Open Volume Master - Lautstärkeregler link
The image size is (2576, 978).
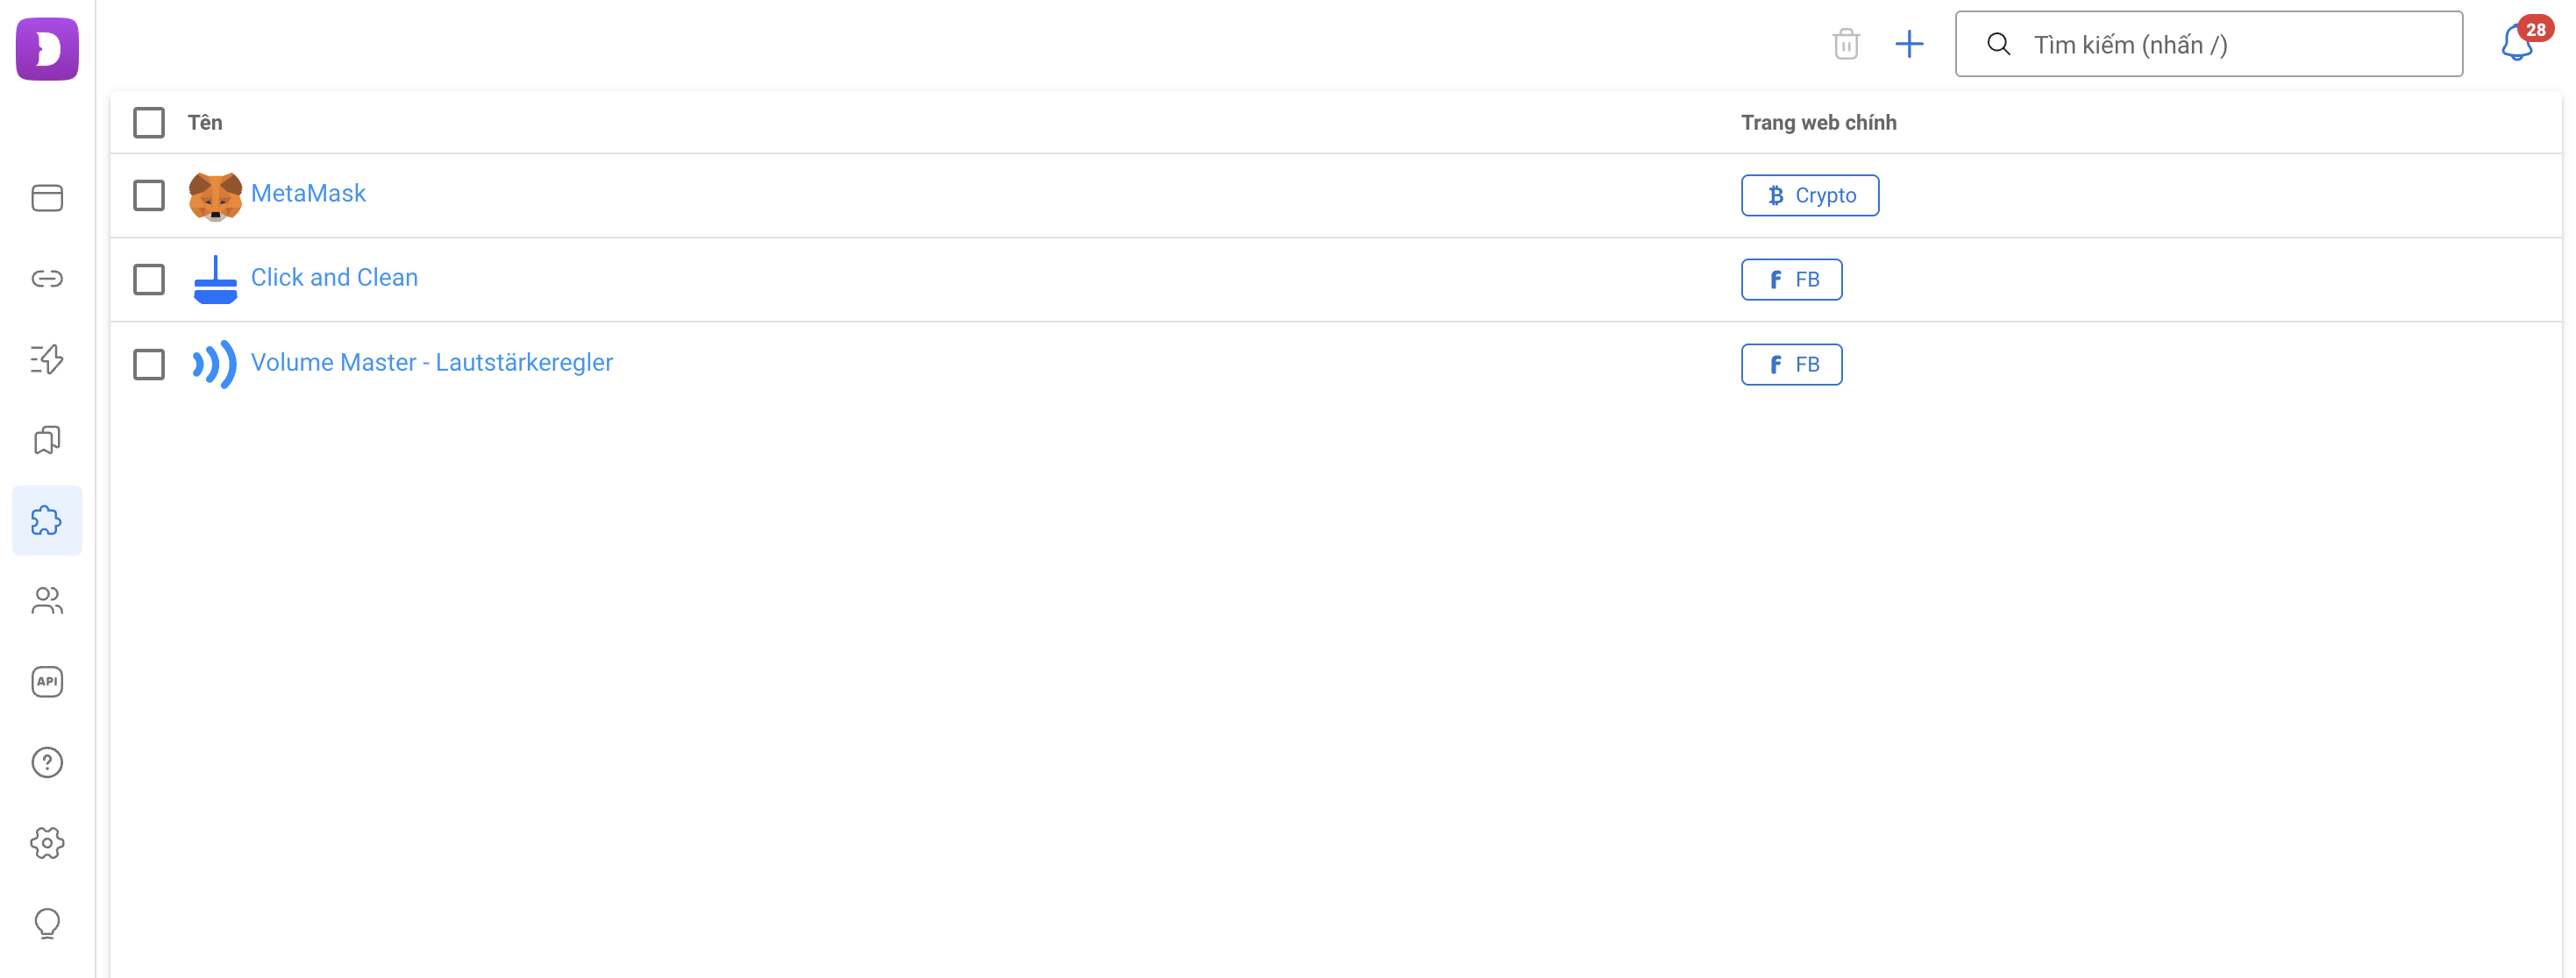coord(432,363)
